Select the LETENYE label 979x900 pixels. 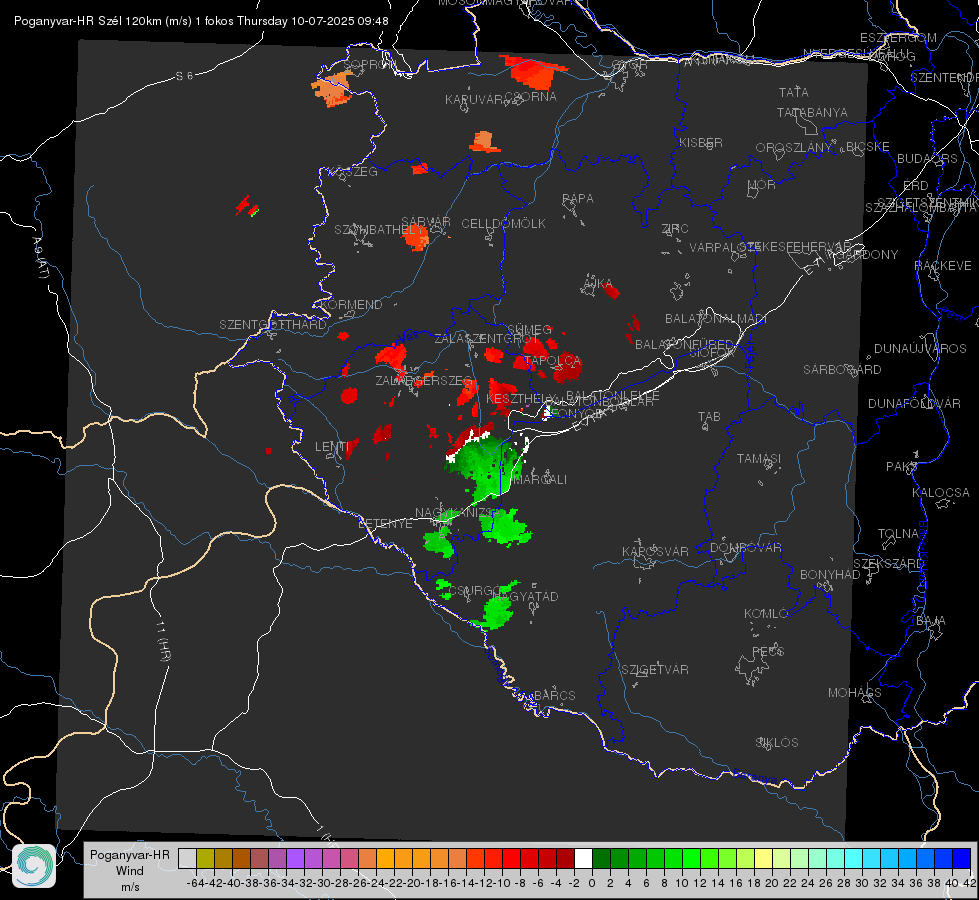click(x=385, y=524)
